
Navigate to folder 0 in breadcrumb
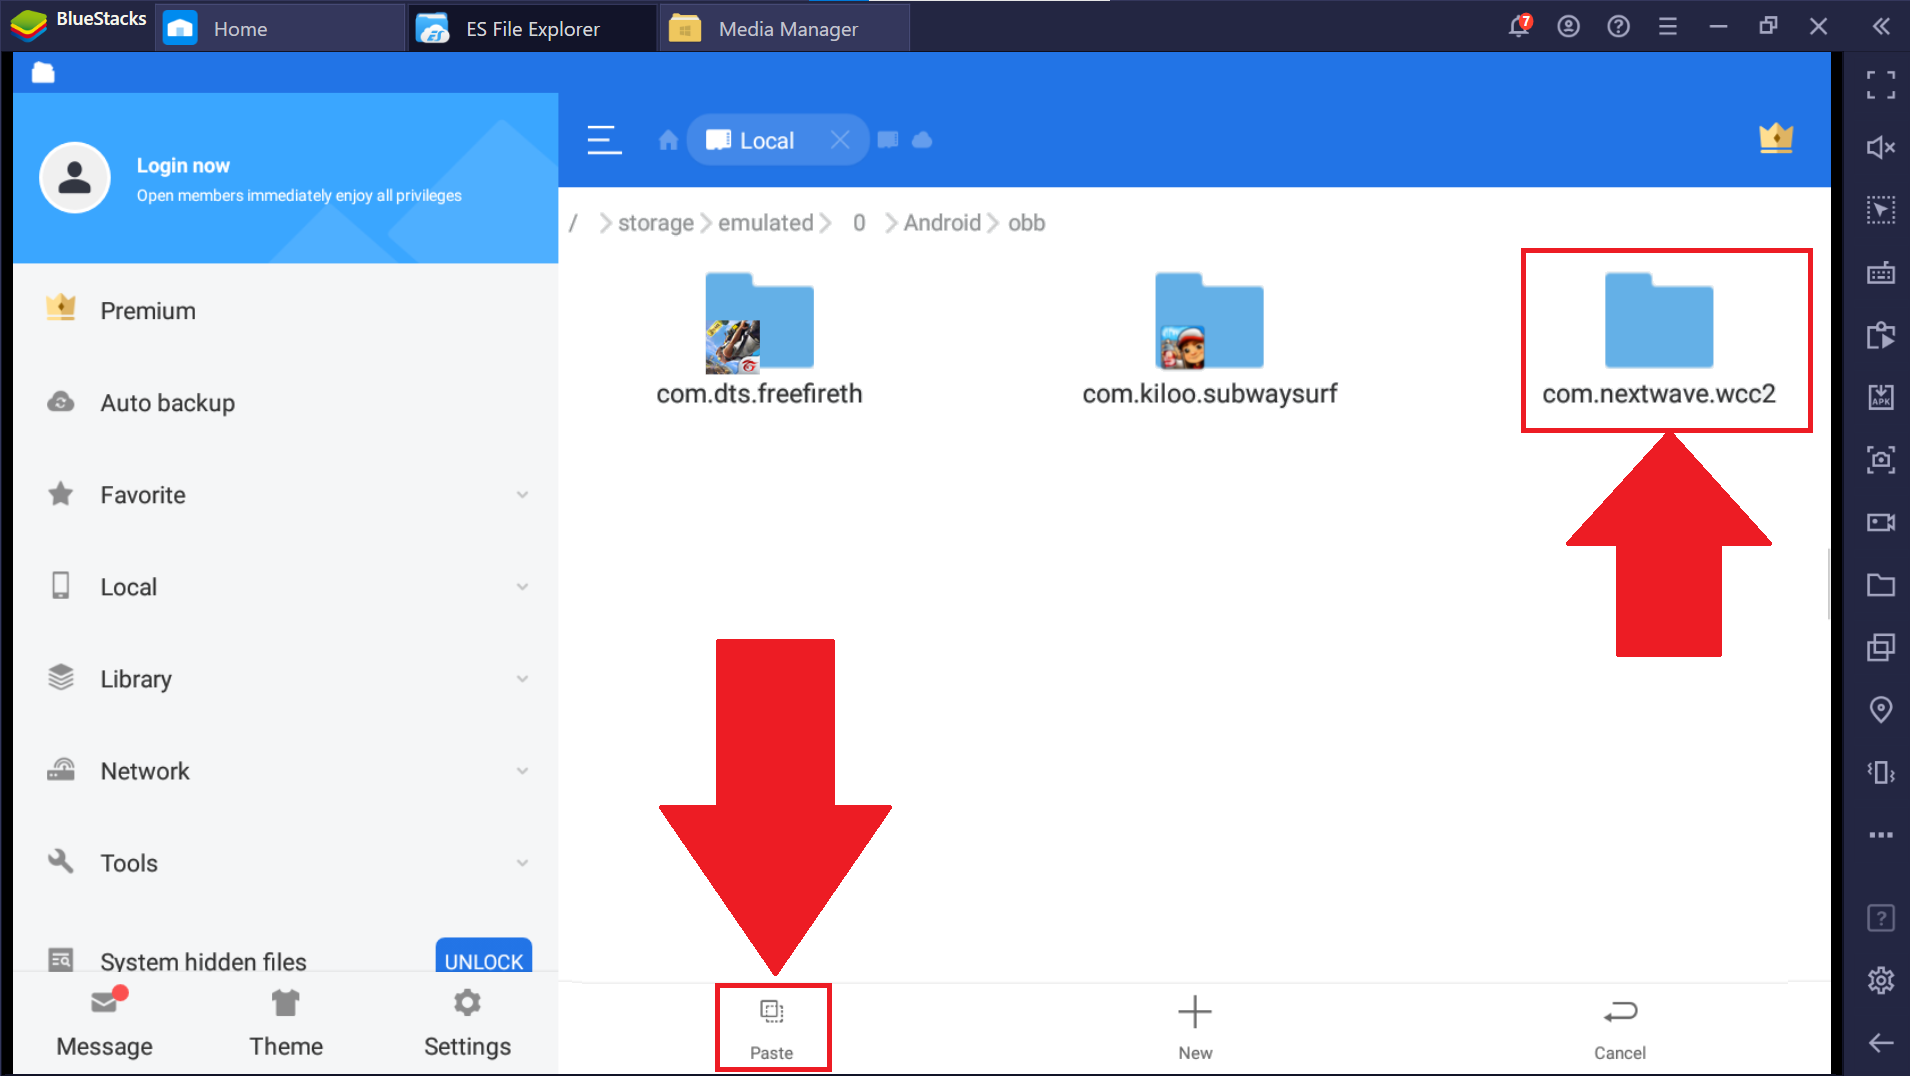(x=859, y=223)
